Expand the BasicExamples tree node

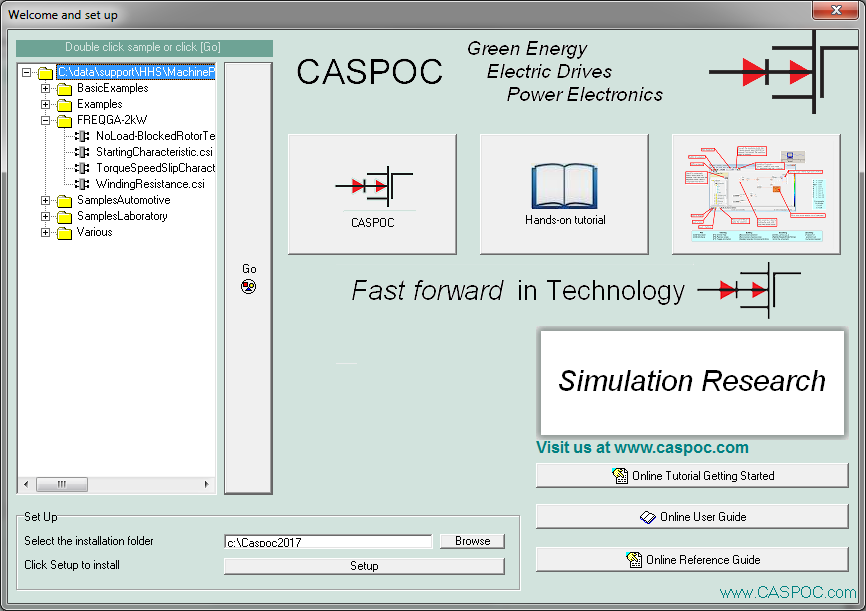click(45, 88)
